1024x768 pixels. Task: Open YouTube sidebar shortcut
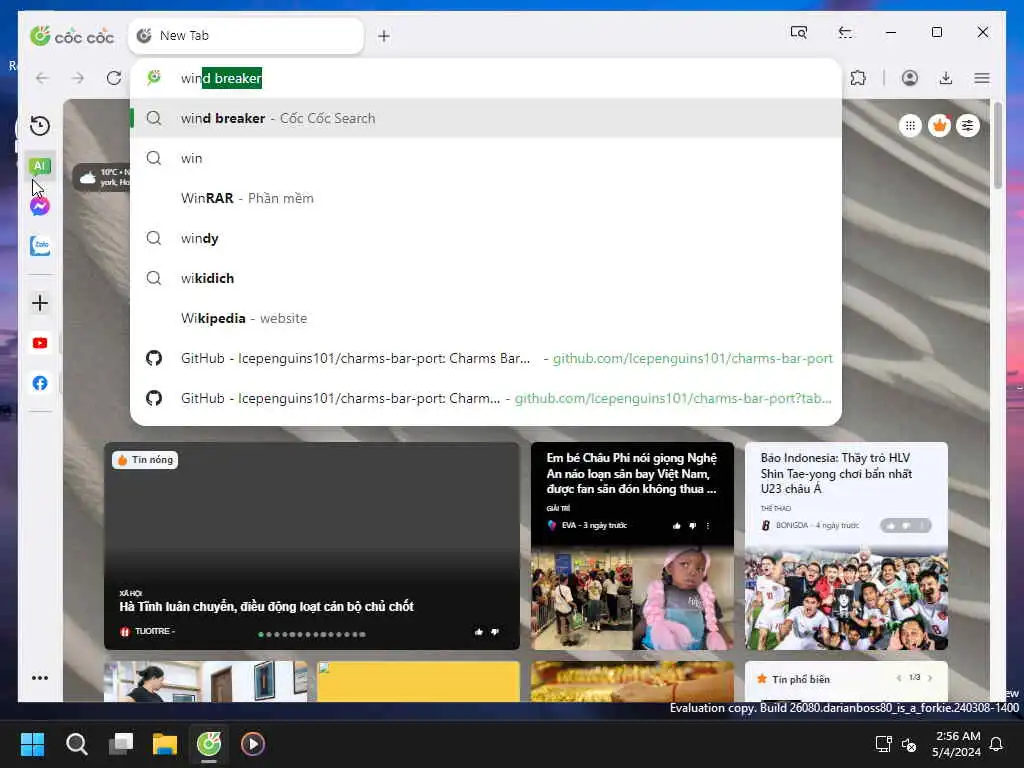tap(40, 343)
